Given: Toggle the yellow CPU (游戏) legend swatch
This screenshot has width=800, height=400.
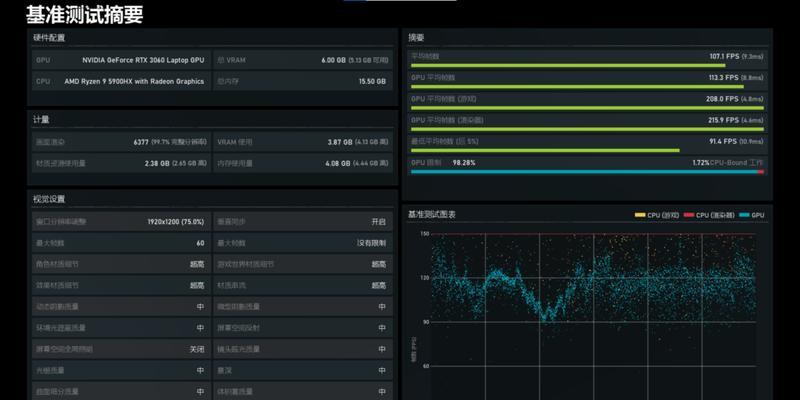Looking at the screenshot, I should click(640, 215).
